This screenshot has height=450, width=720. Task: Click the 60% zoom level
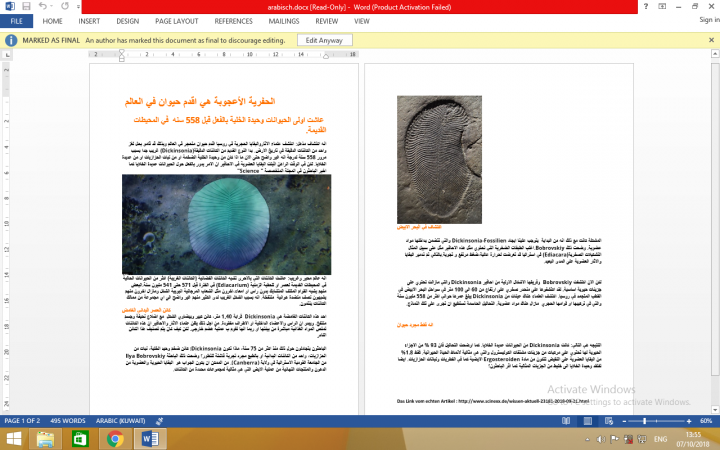coord(706,421)
